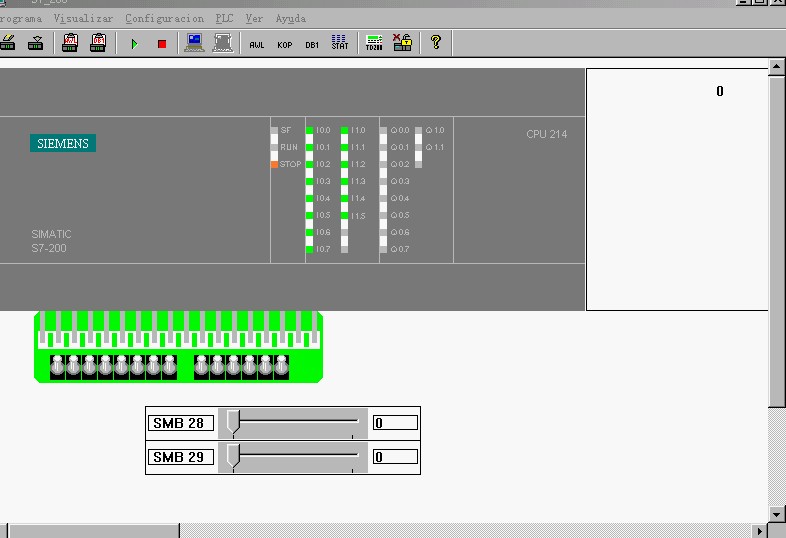Toggle the first input switch for I0.0

coord(57,366)
